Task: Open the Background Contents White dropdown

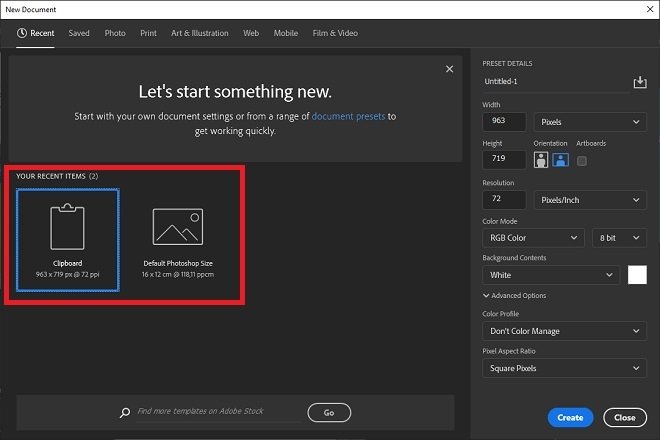Action: click(x=551, y=275)
